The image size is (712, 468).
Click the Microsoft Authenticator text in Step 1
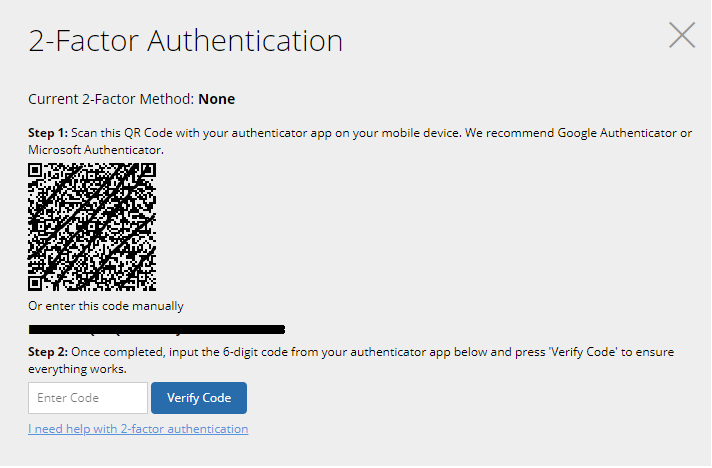pos(94,149)
